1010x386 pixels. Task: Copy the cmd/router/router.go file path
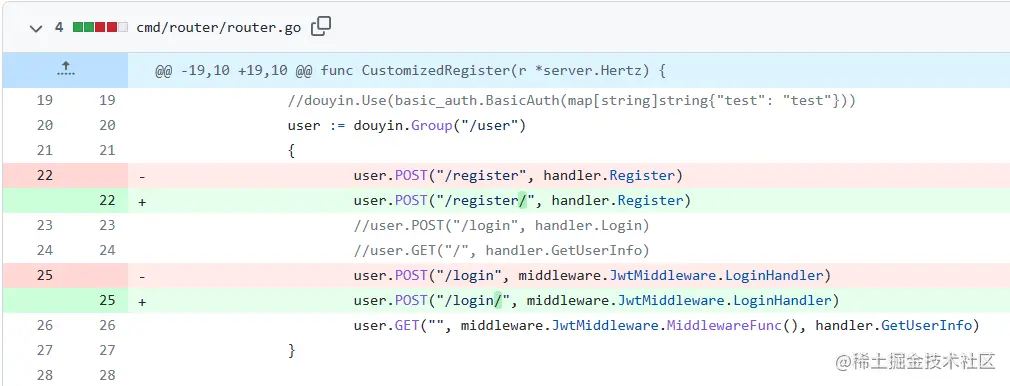click(321, 27)
